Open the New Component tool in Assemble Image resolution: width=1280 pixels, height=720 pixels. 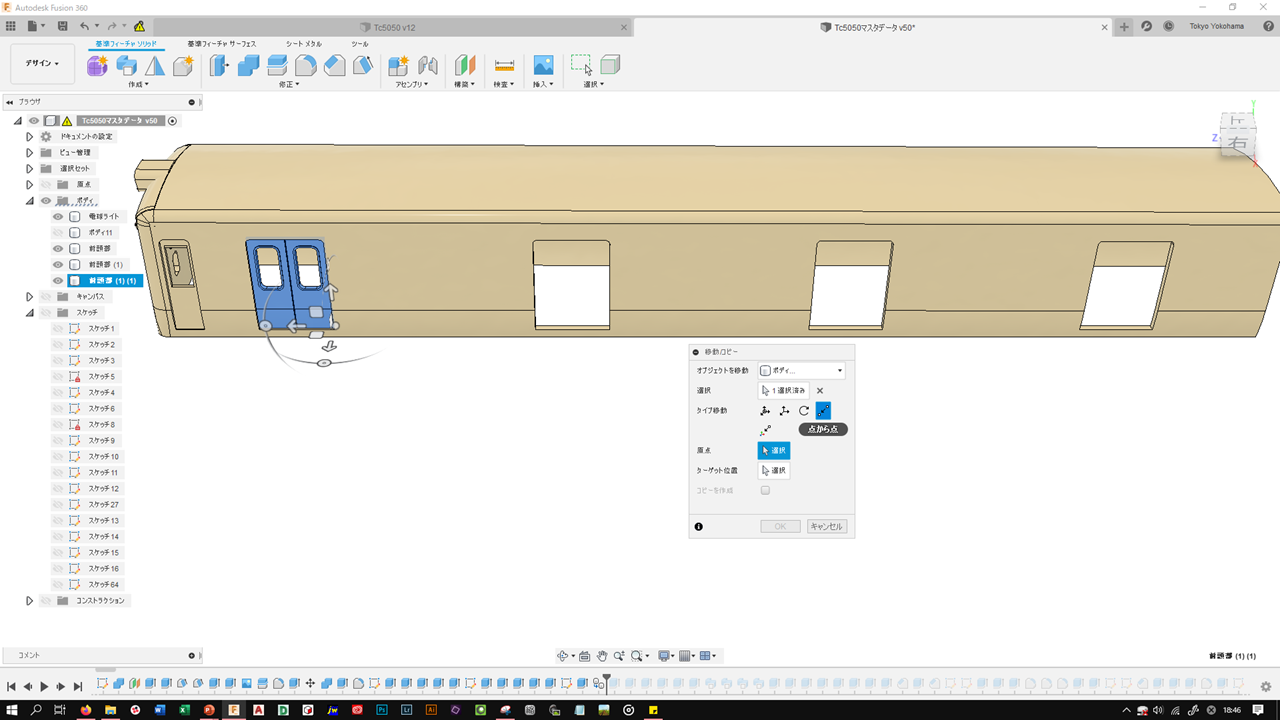(x=399, y=66)
